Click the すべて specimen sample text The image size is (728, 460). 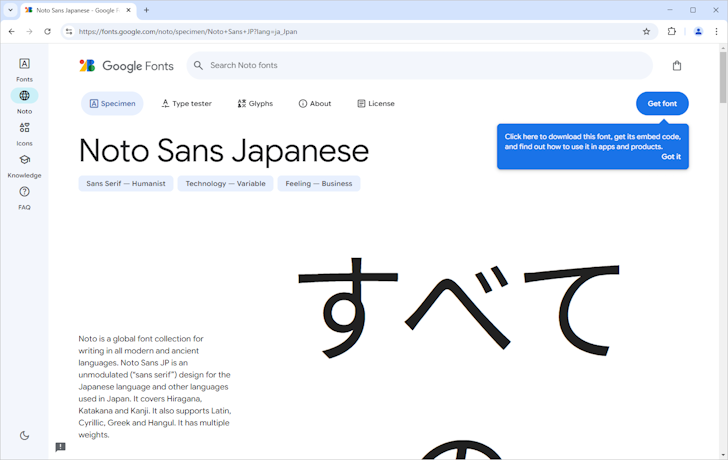(x=459, y=307)
